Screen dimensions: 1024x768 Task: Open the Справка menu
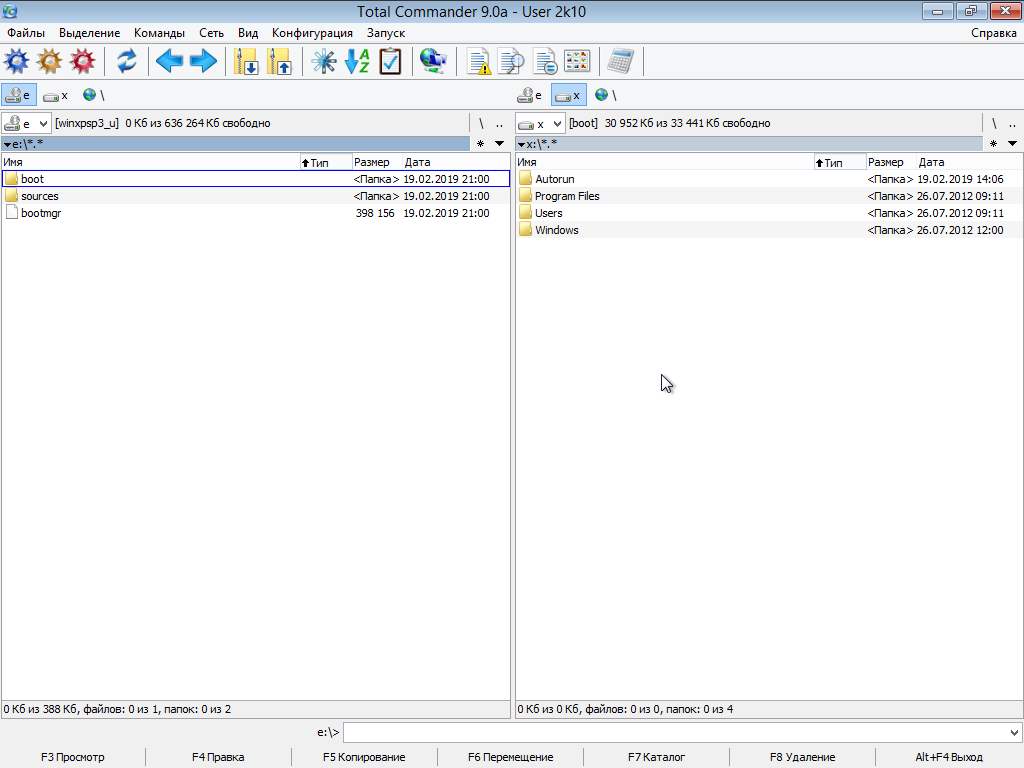tap(994, 33)
